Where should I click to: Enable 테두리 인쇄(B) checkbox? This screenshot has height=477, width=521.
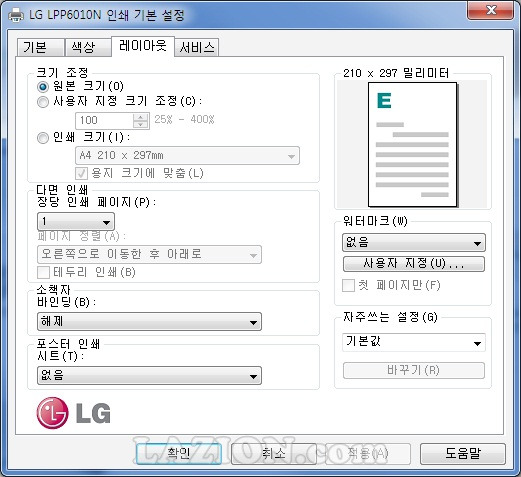click(43, 272)
